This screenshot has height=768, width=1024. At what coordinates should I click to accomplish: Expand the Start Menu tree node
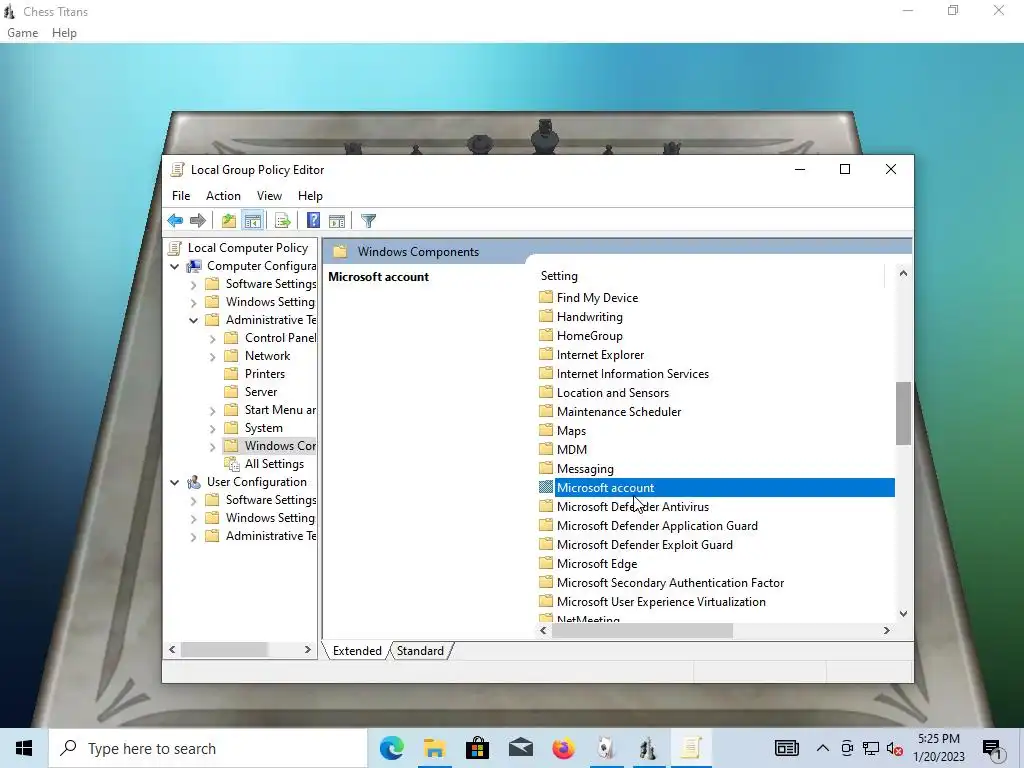(x=212, y=411)
